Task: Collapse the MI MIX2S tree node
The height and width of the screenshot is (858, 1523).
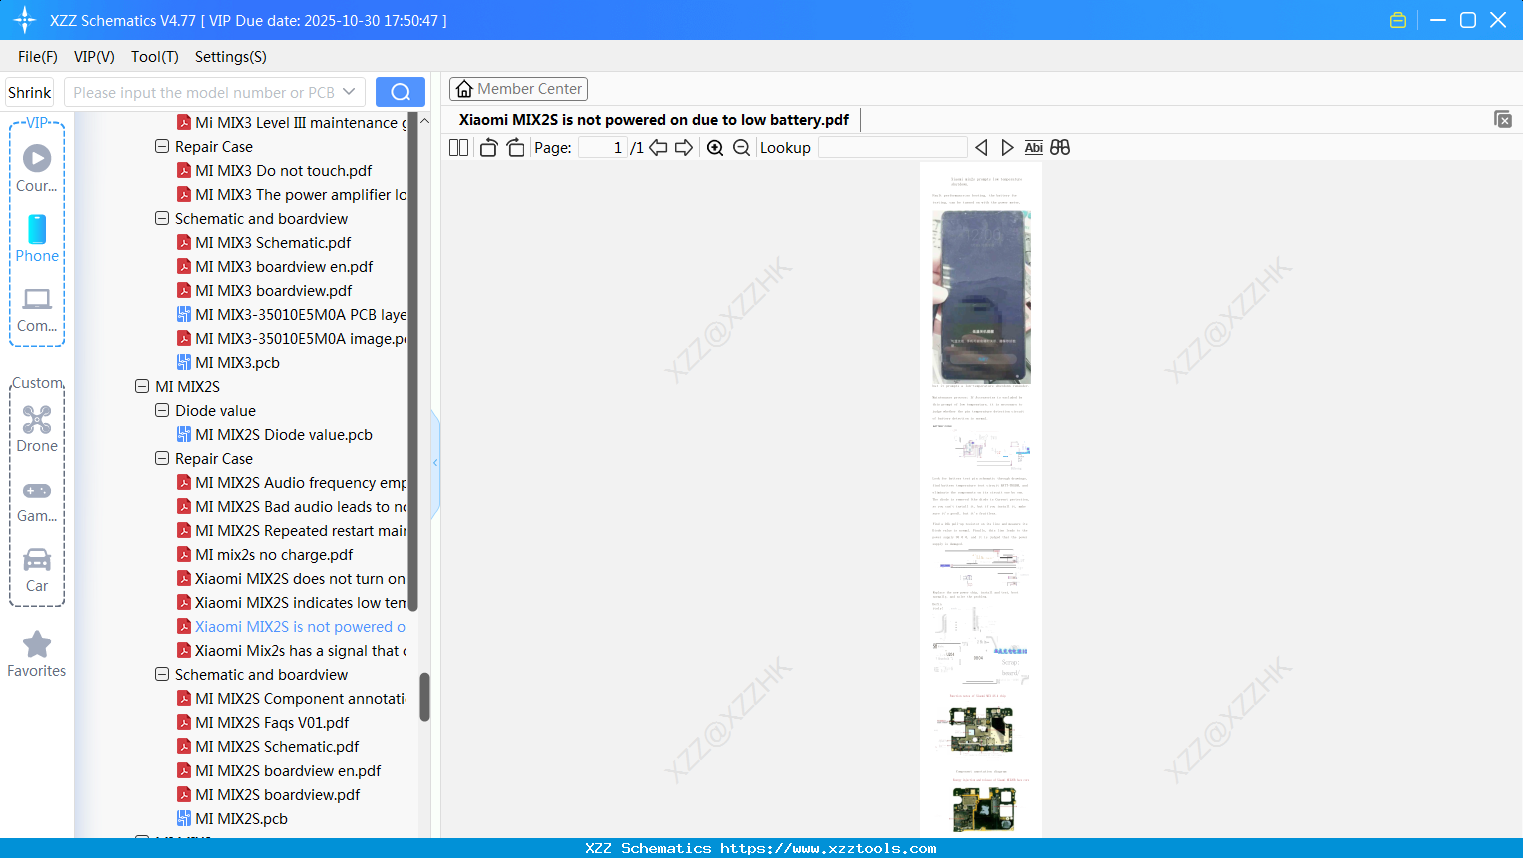Action: pyautogui.click(x=142, y=386)
